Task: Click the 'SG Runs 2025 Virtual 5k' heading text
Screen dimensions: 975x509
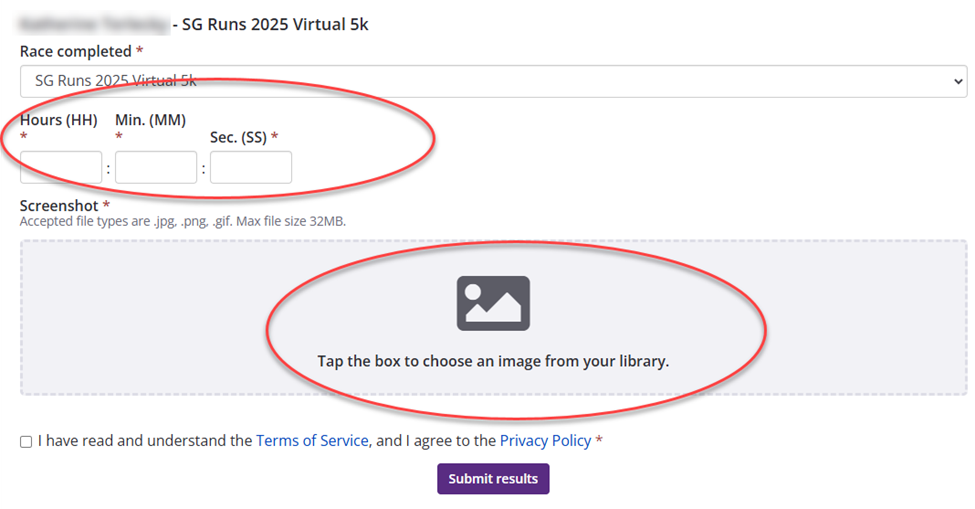Action: tap(275, 24)
